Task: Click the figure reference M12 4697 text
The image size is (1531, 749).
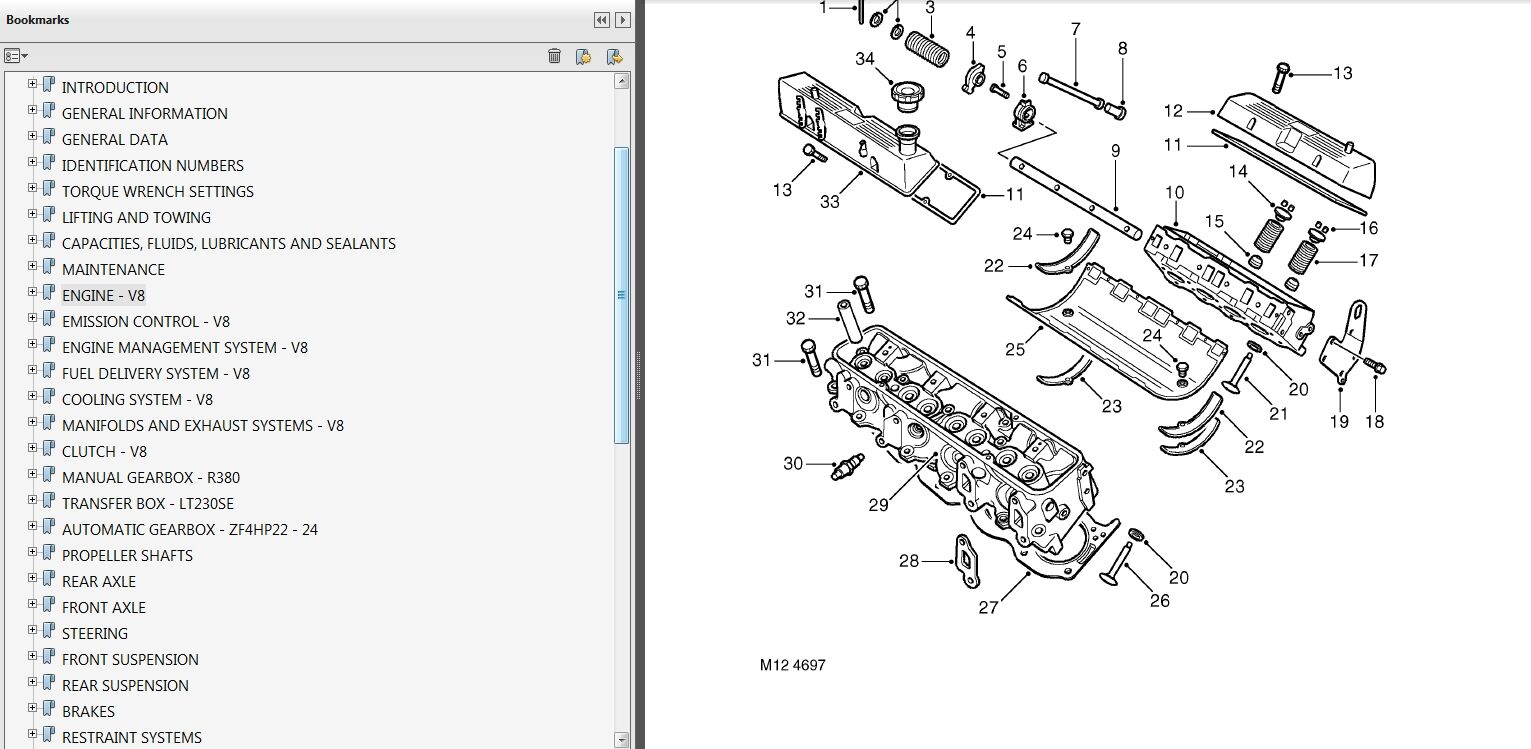Action: (x=793, y=665)
